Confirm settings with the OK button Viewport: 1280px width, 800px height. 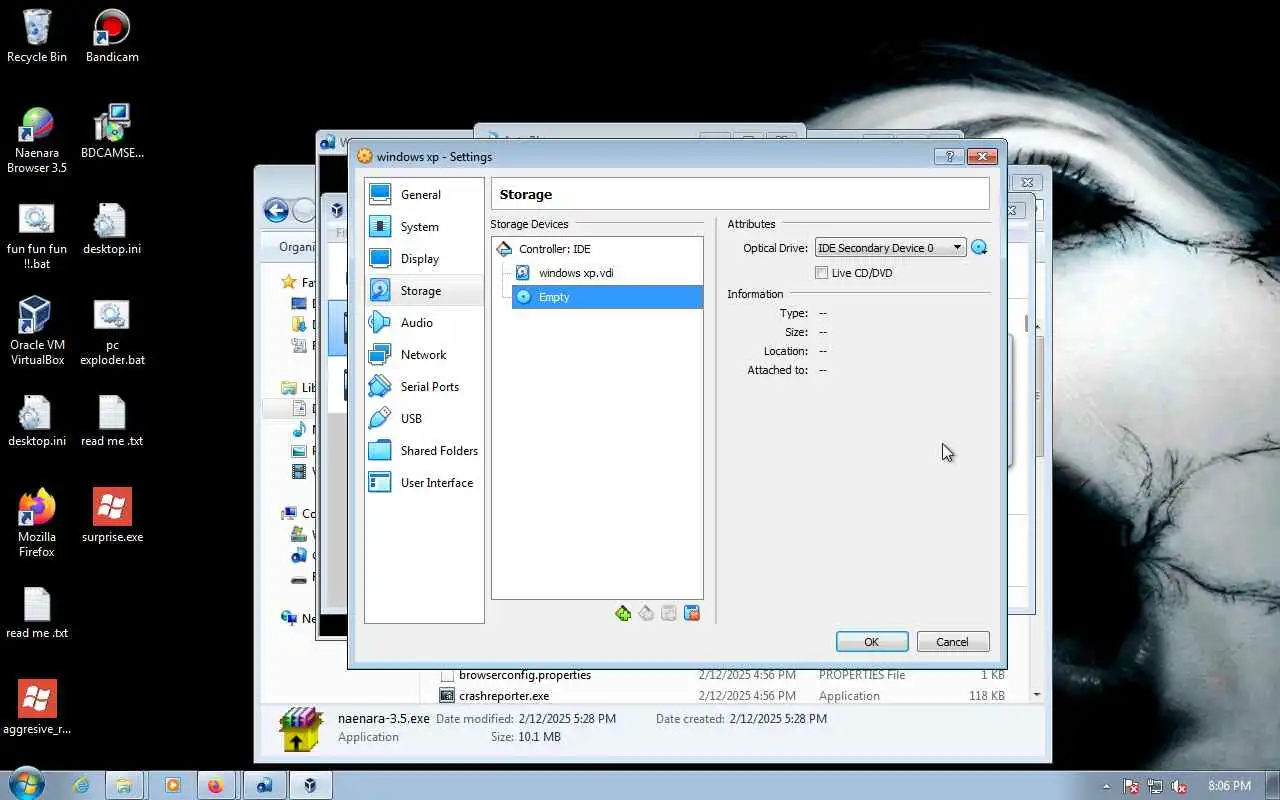click(872, 642)
